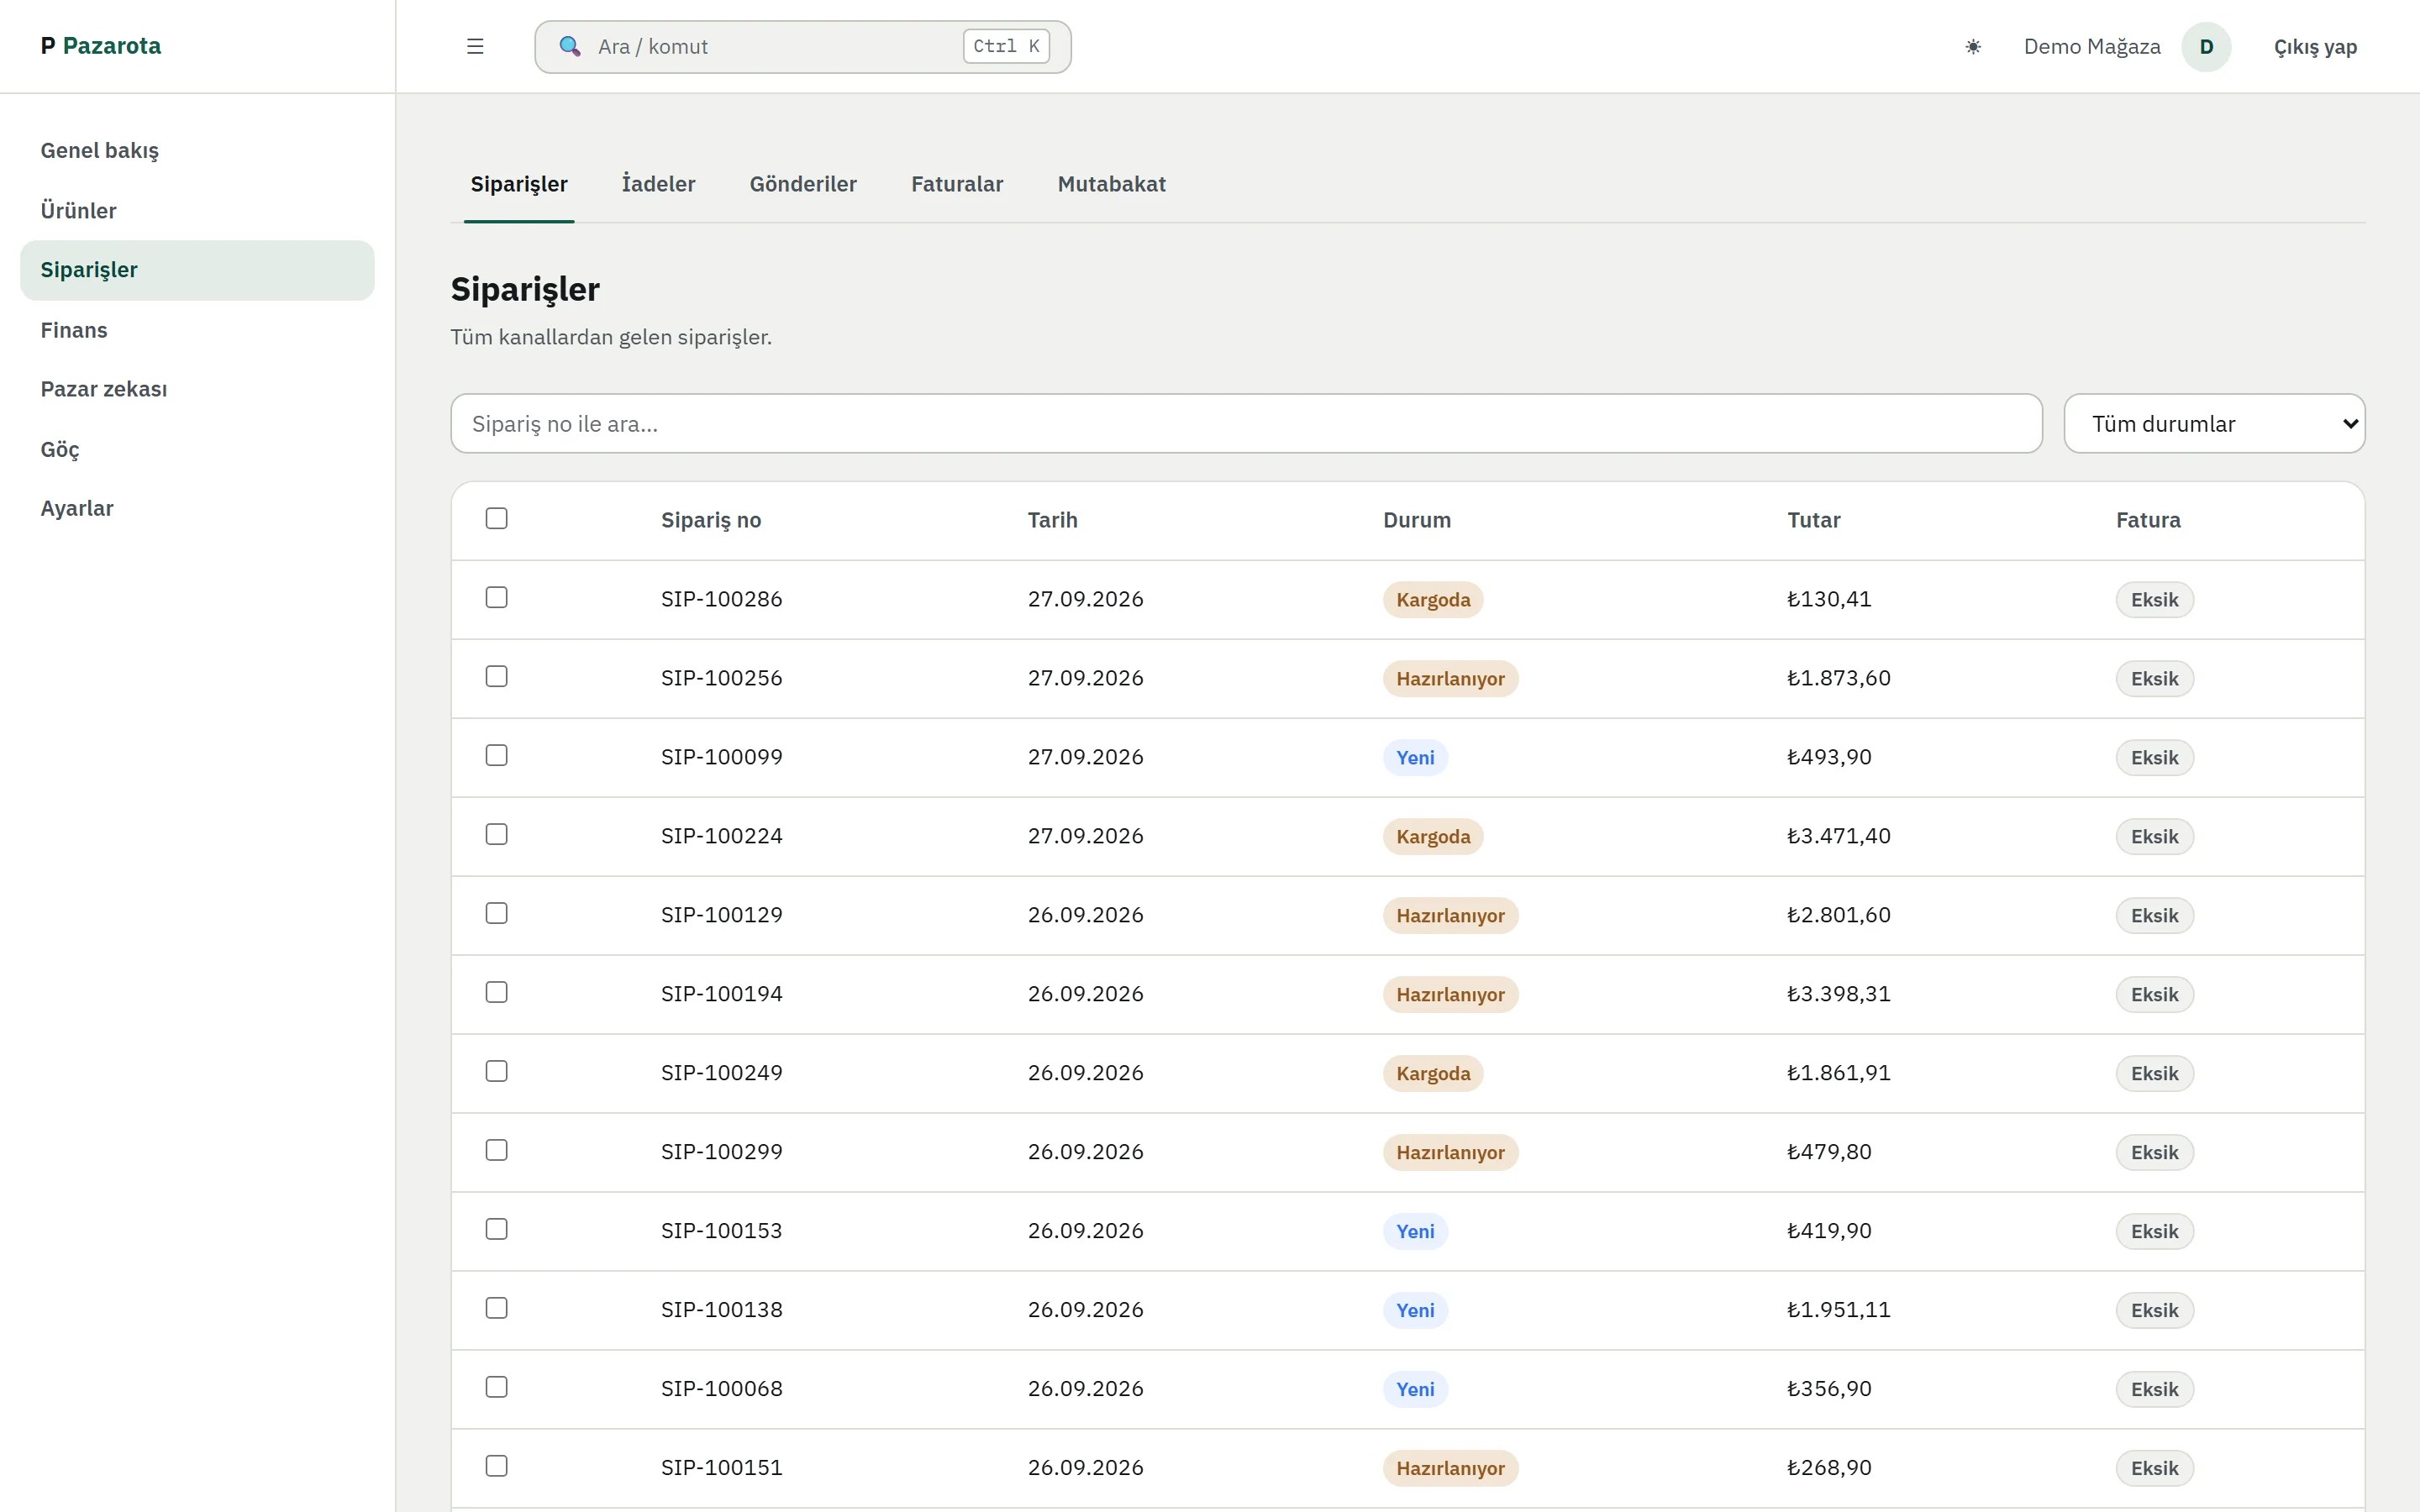This screenshot has height=1512, width=2420.
Task: Click the Kargoda status on SIP-100224
Action: (1433, 837)
